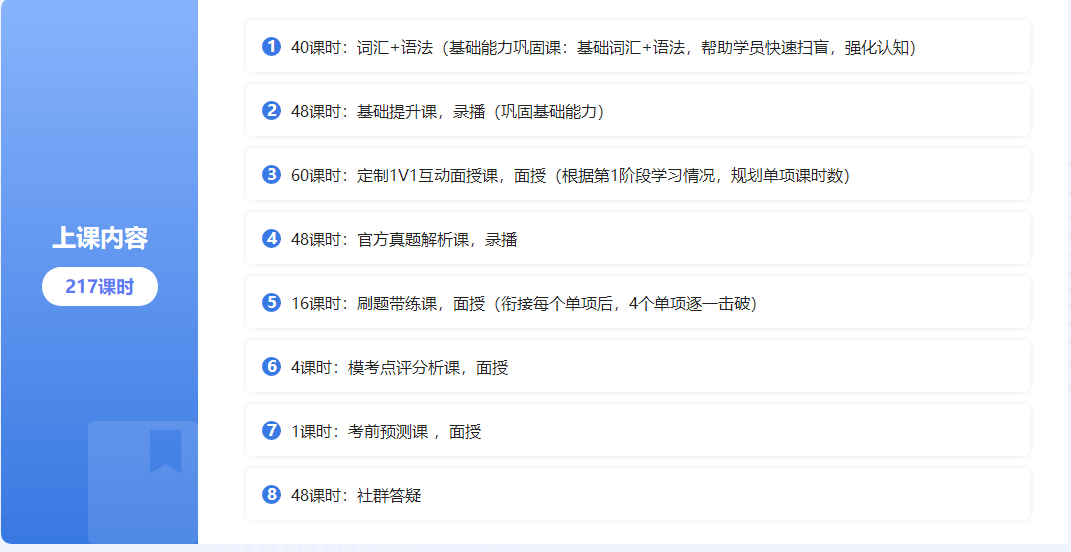Click the number 5 circle icon

point(271,303)
